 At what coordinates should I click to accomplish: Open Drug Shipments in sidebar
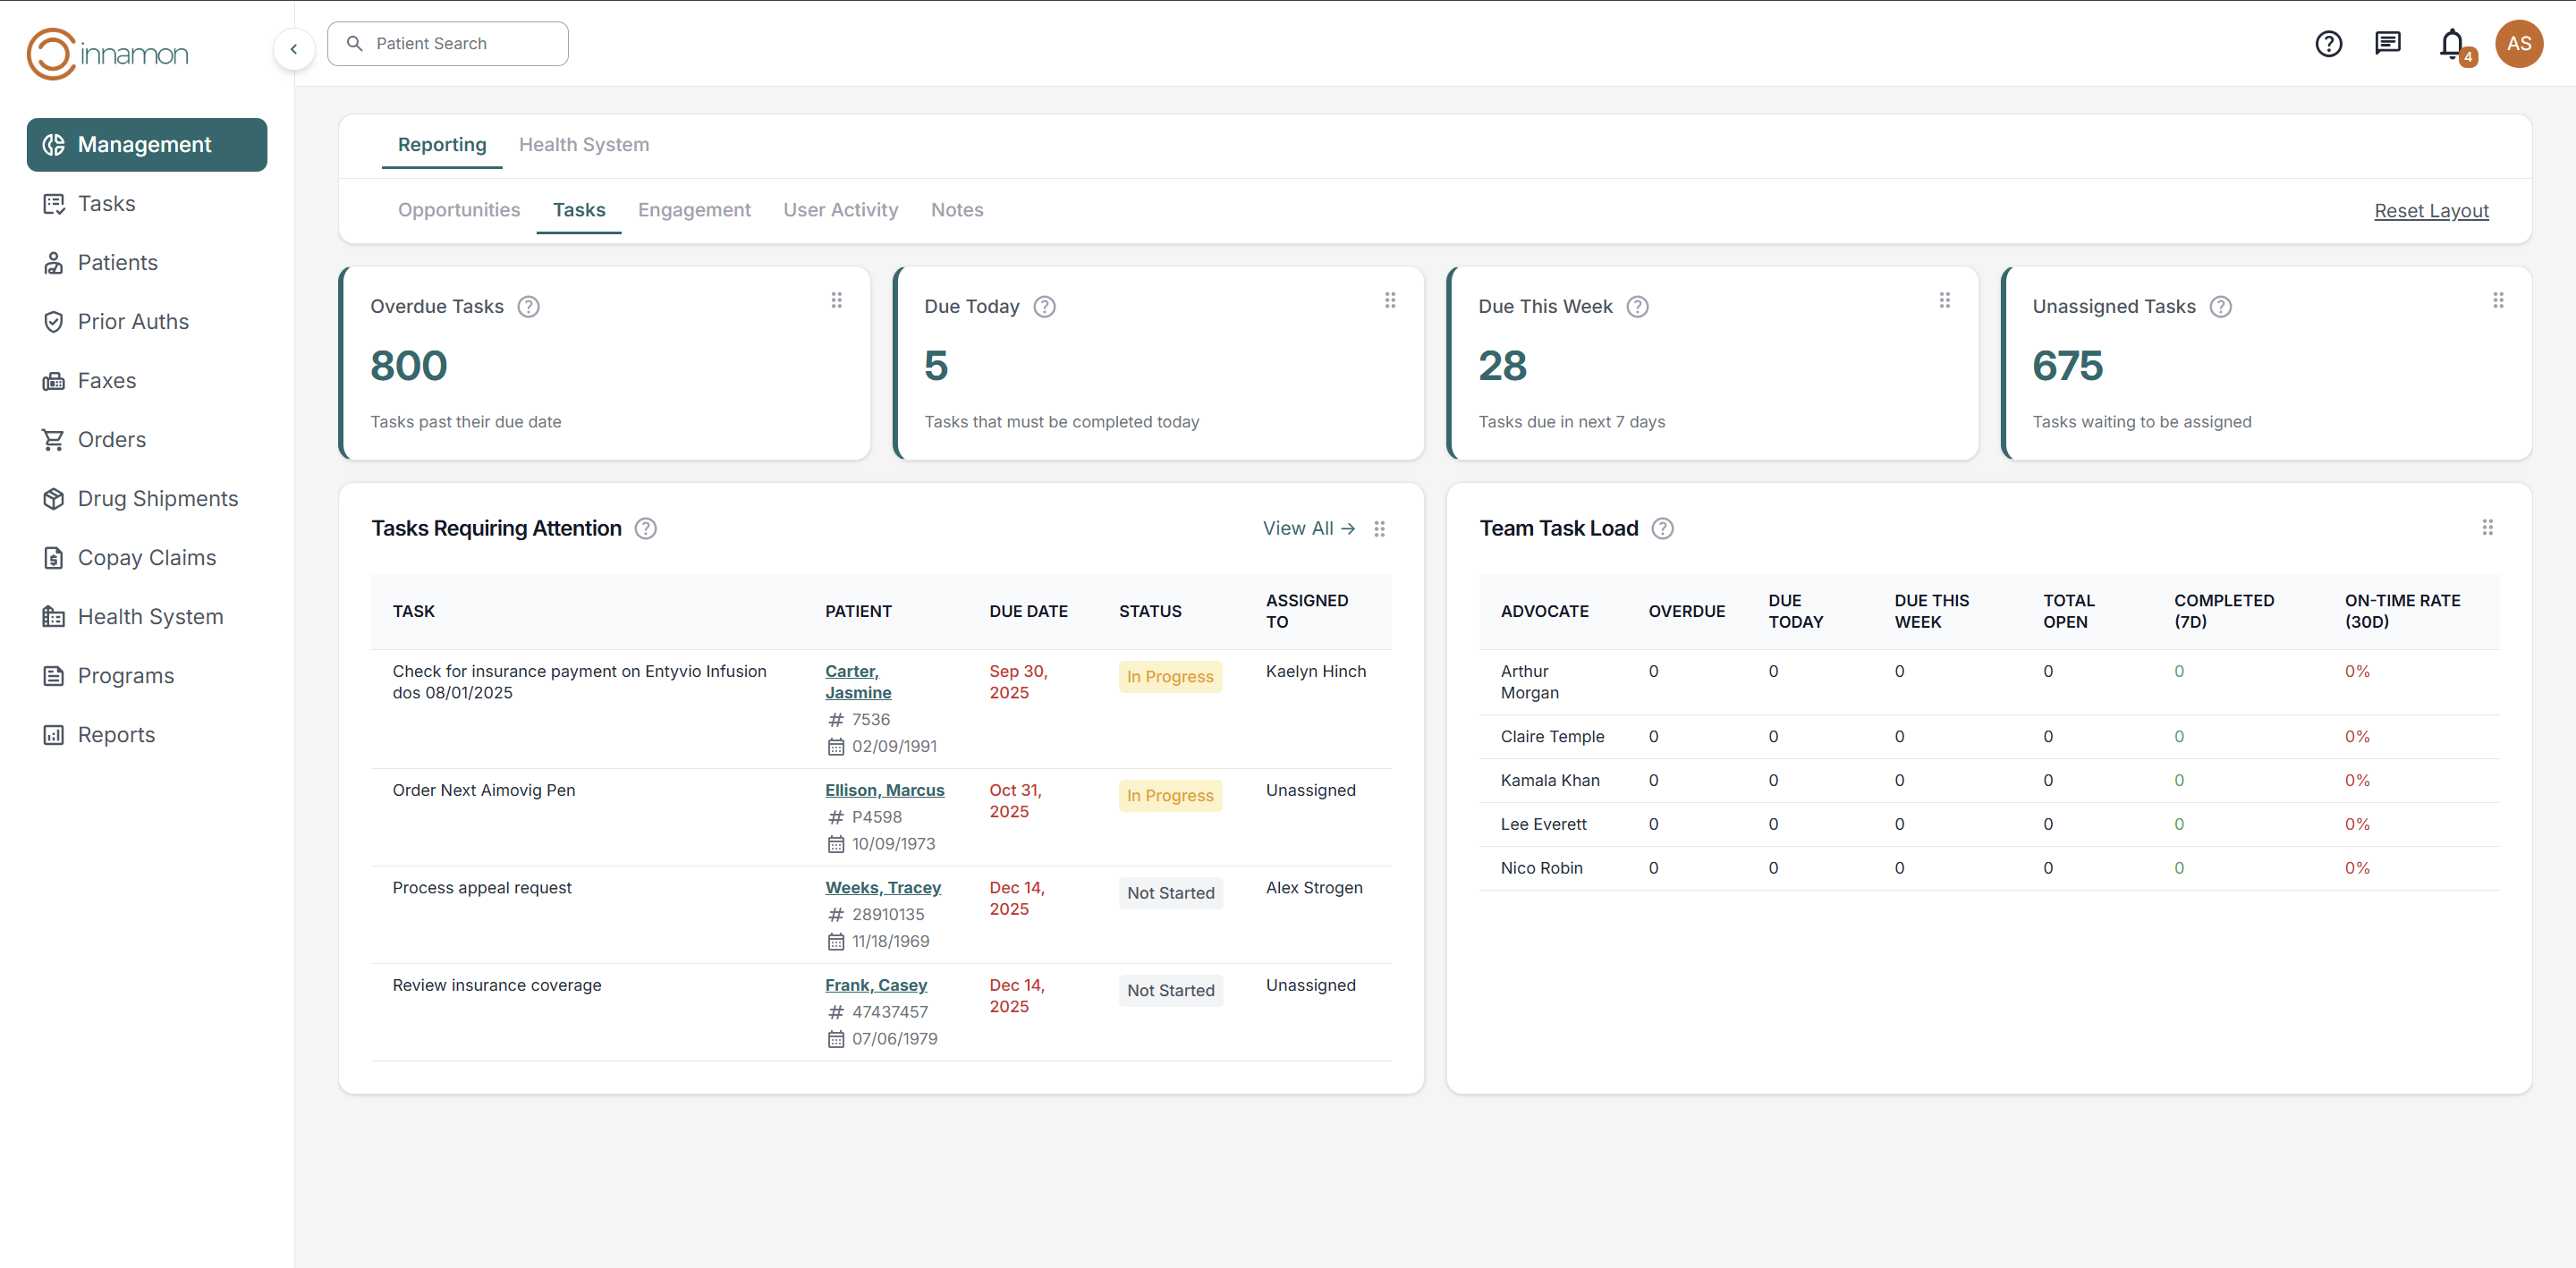[x=157, y=499]
